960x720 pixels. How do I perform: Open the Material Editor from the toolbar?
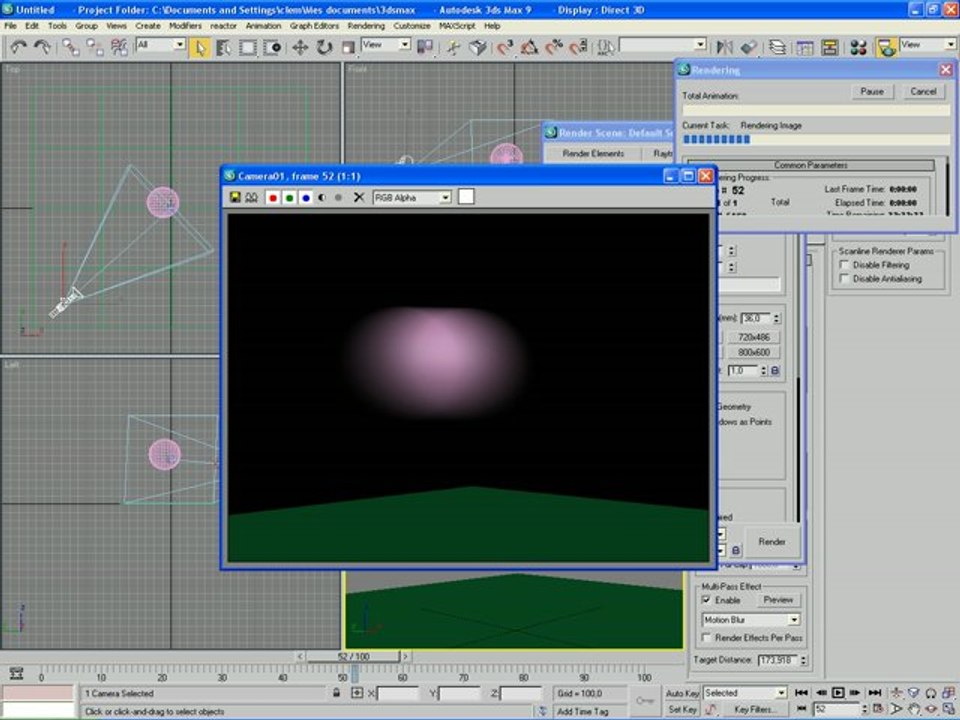click(x=857, y=47)
